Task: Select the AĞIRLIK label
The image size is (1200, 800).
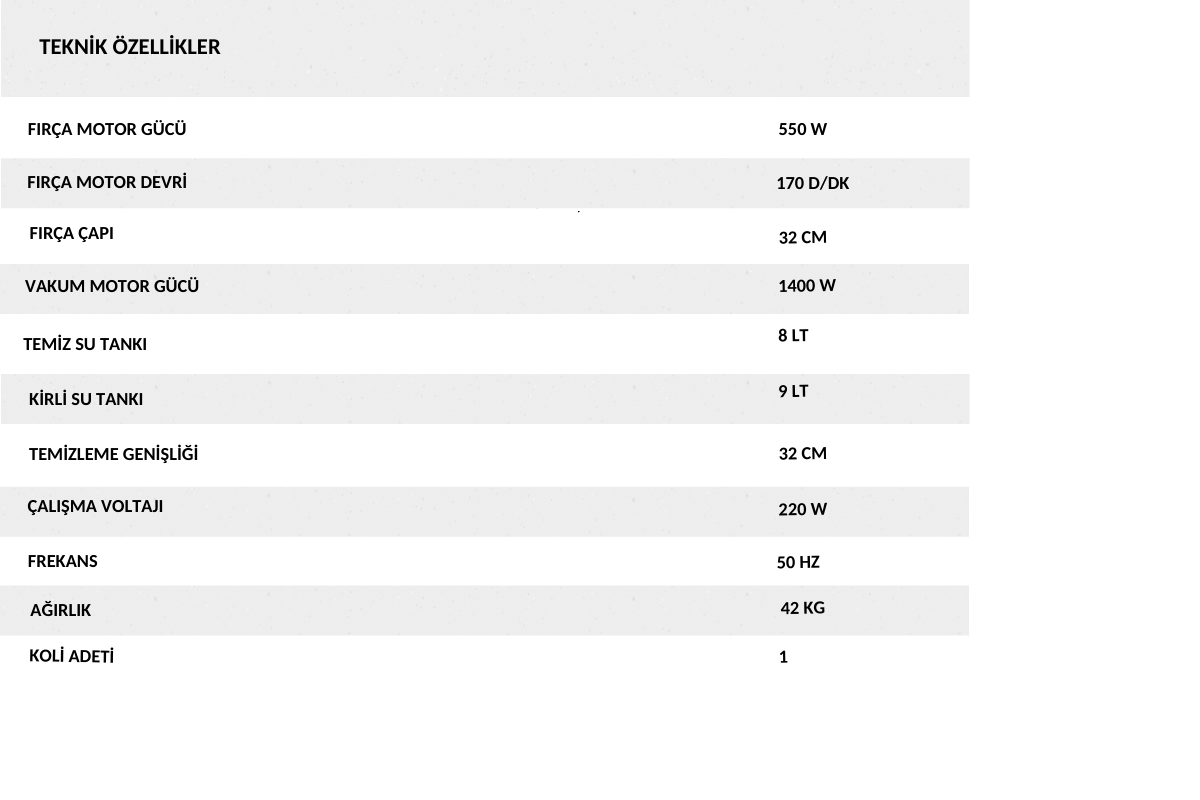Action: tap(60, 610)
